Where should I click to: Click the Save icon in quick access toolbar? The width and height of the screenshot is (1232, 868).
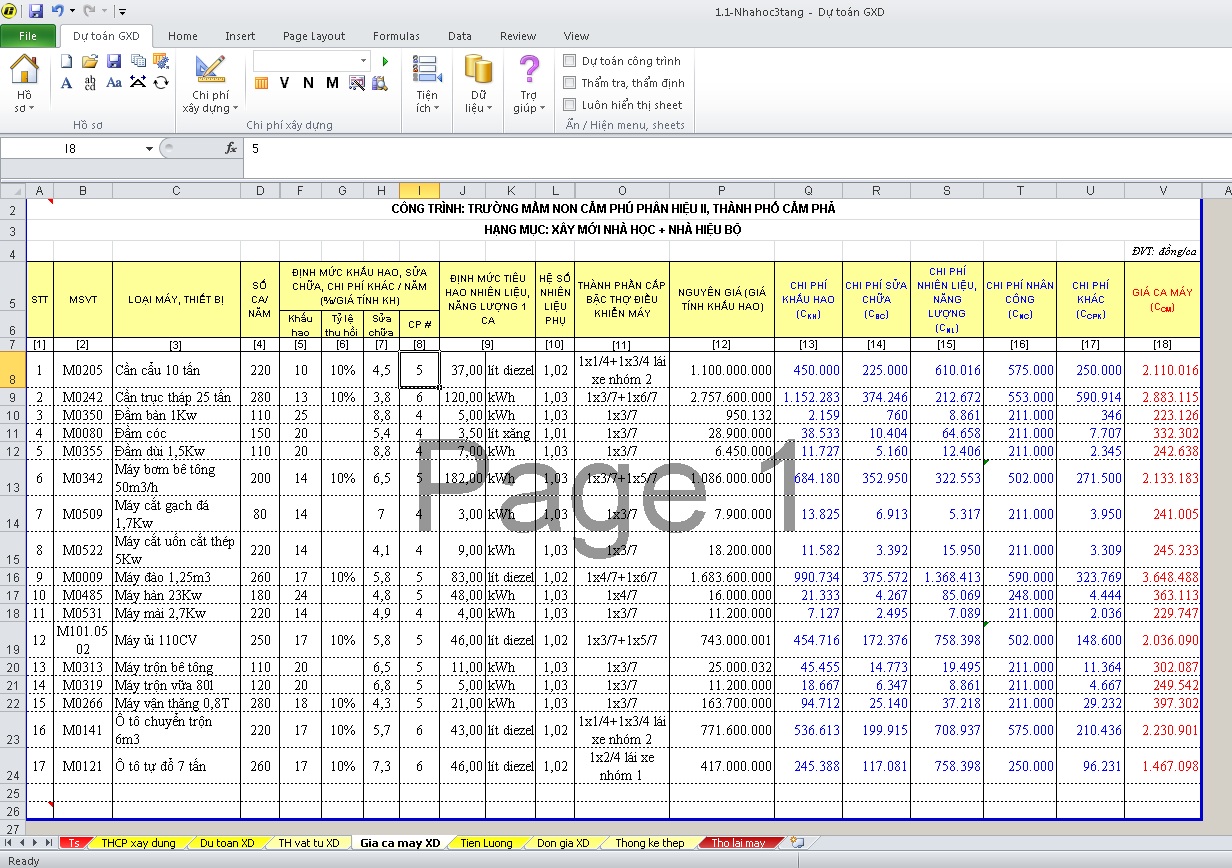tap(36, 11)
